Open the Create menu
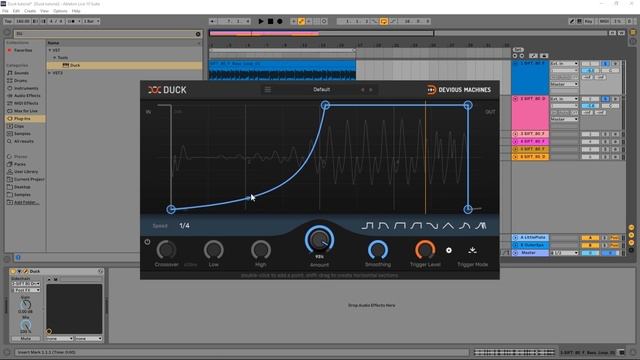Viewport: 640px width, 360px height. coord(30,11)
